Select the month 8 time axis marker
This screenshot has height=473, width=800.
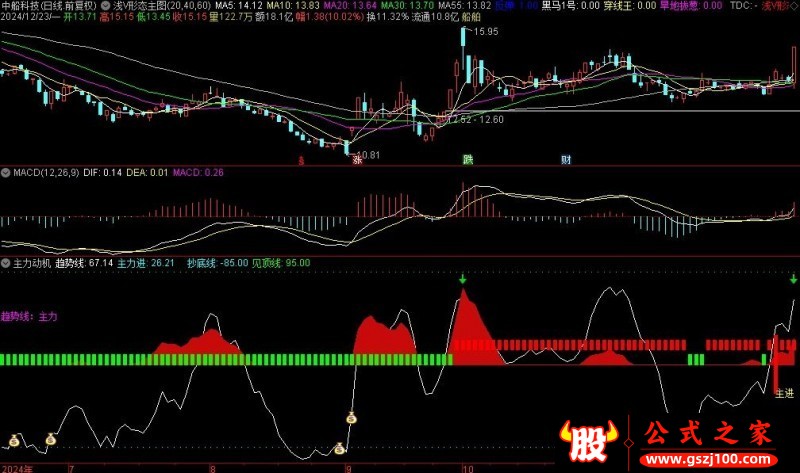pos(213,469)
